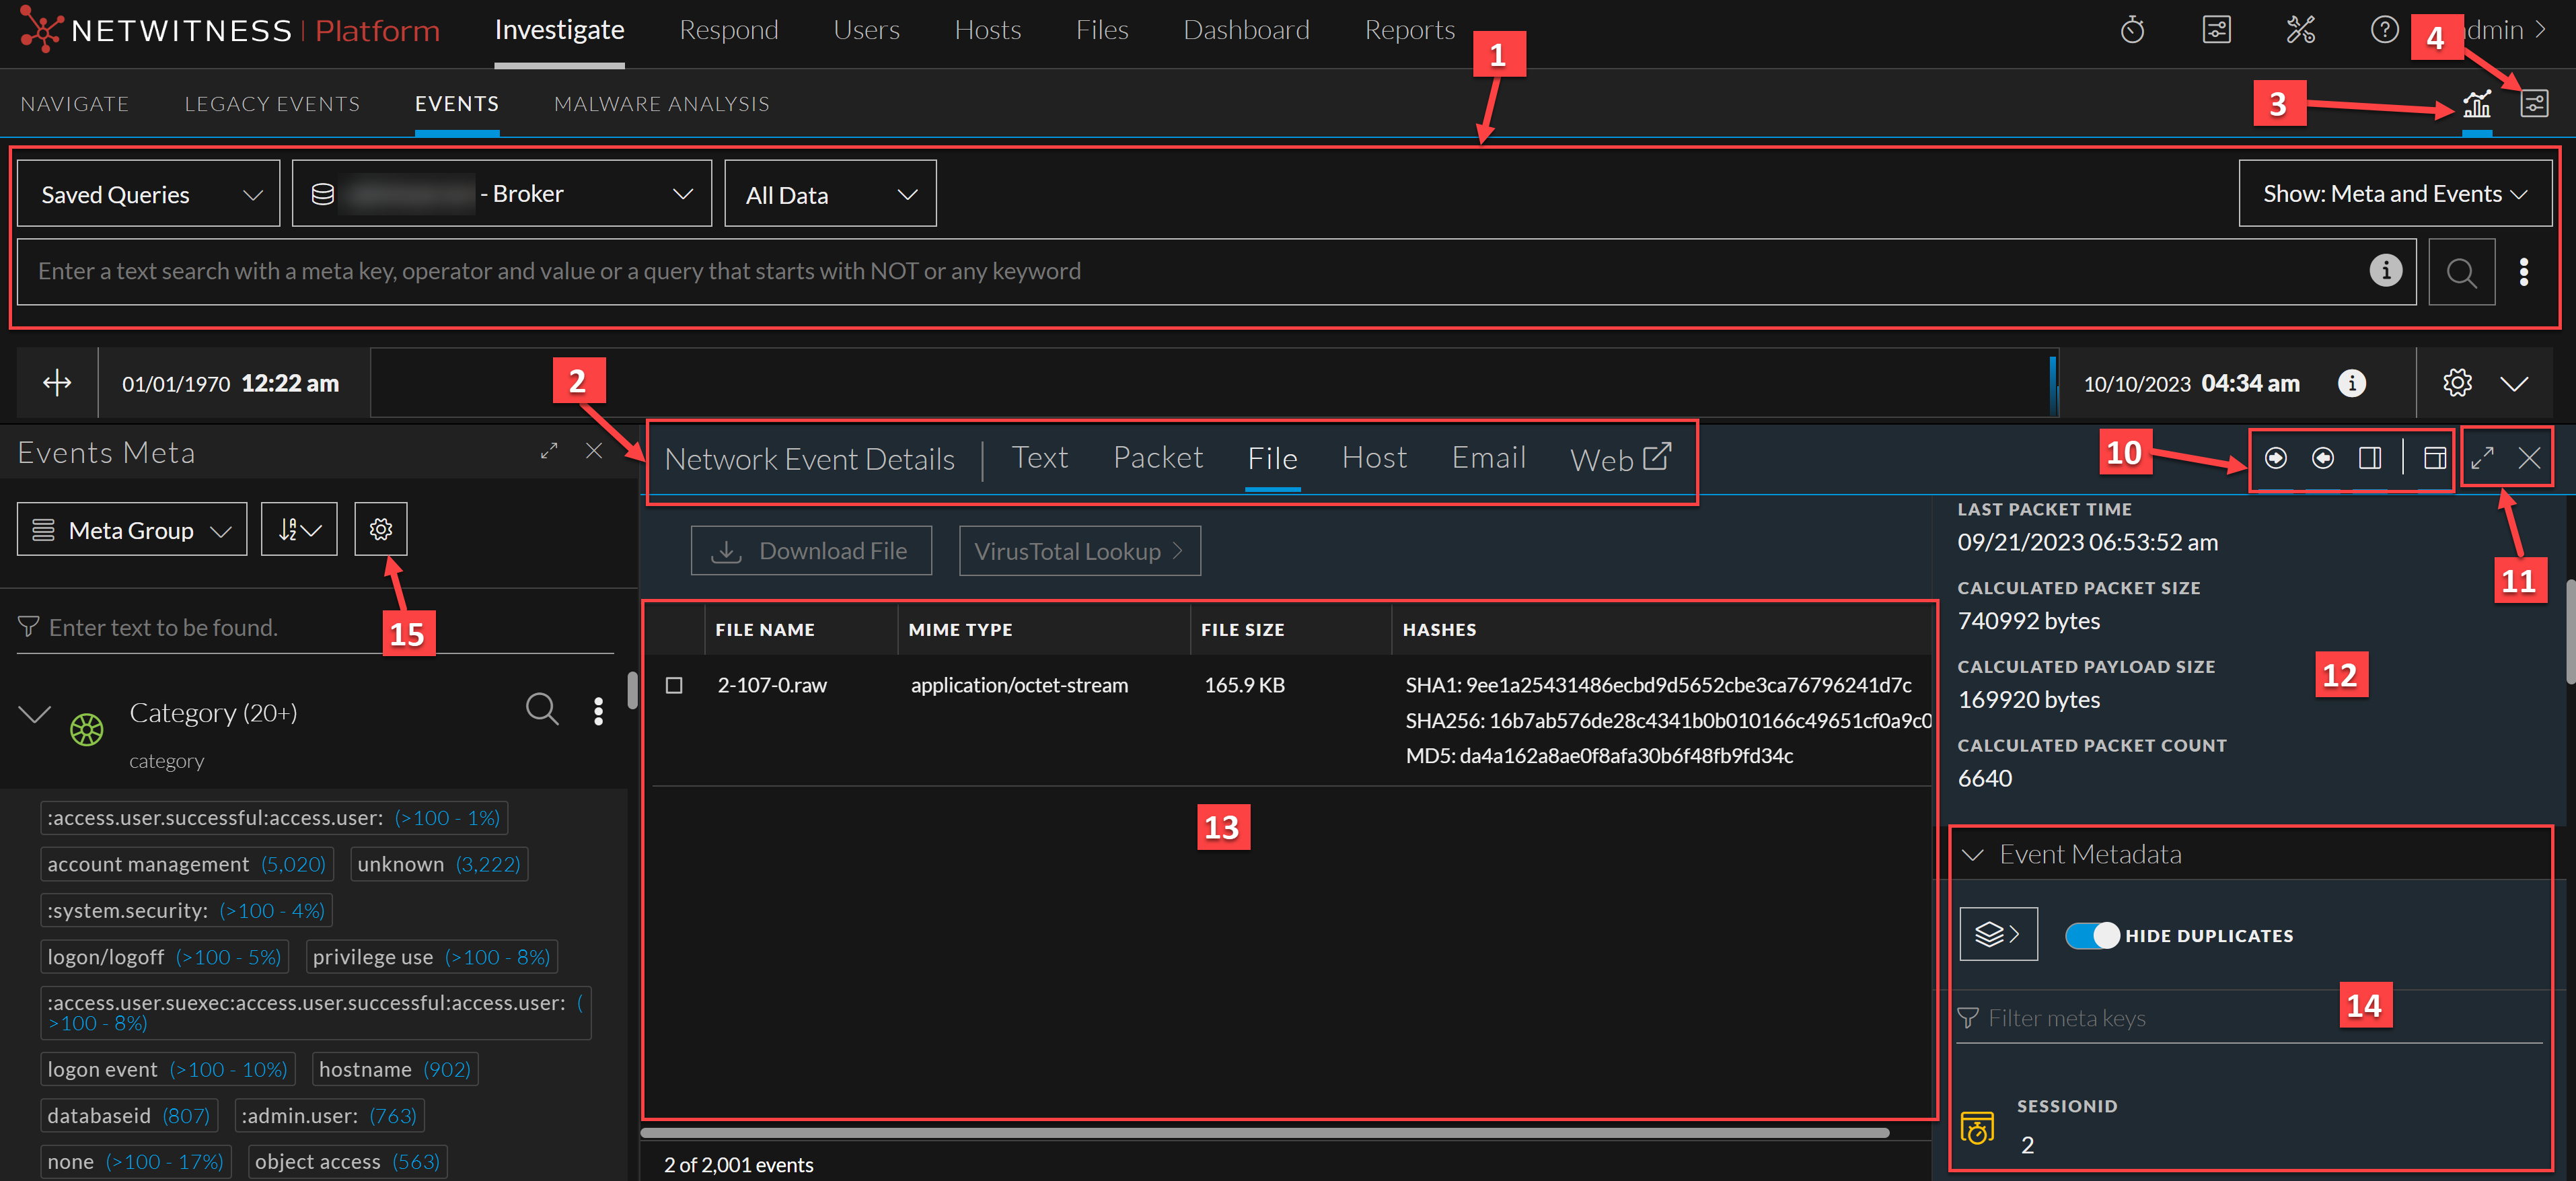Open the Meta Group dropdown
Image resolution: width=2576 pixels, height=1181 pixels.
point(132,530)
